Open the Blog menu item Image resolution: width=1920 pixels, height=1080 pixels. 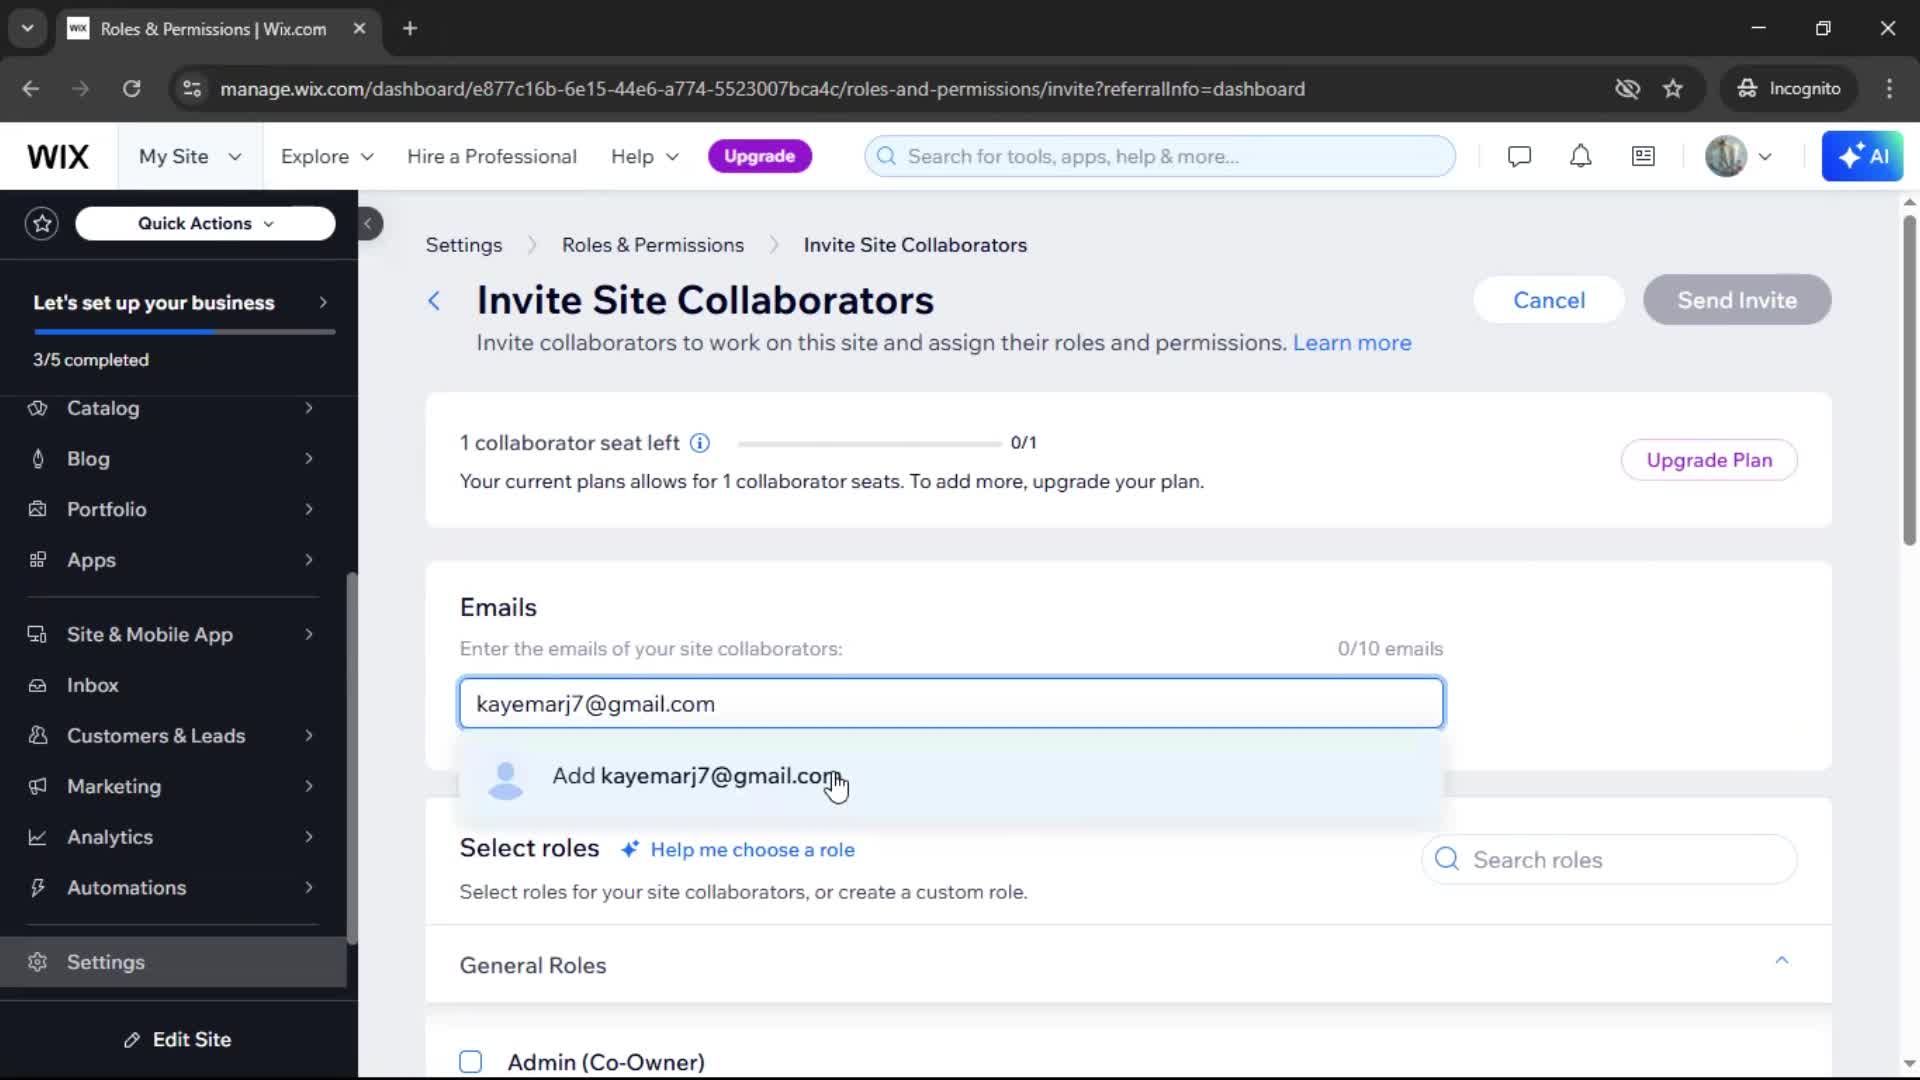[173, 459]
